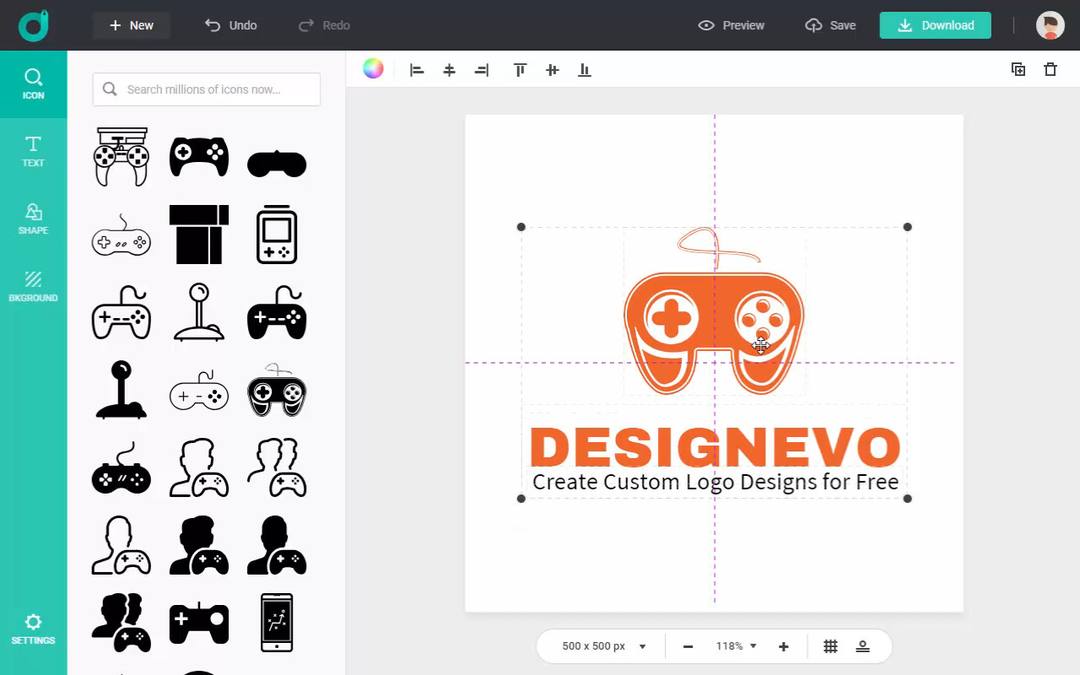The height and width of the screenshot is (675, 1080).
Task: Click the DesignEvo logo in the top bar
Action: click(x=33, y=25)
